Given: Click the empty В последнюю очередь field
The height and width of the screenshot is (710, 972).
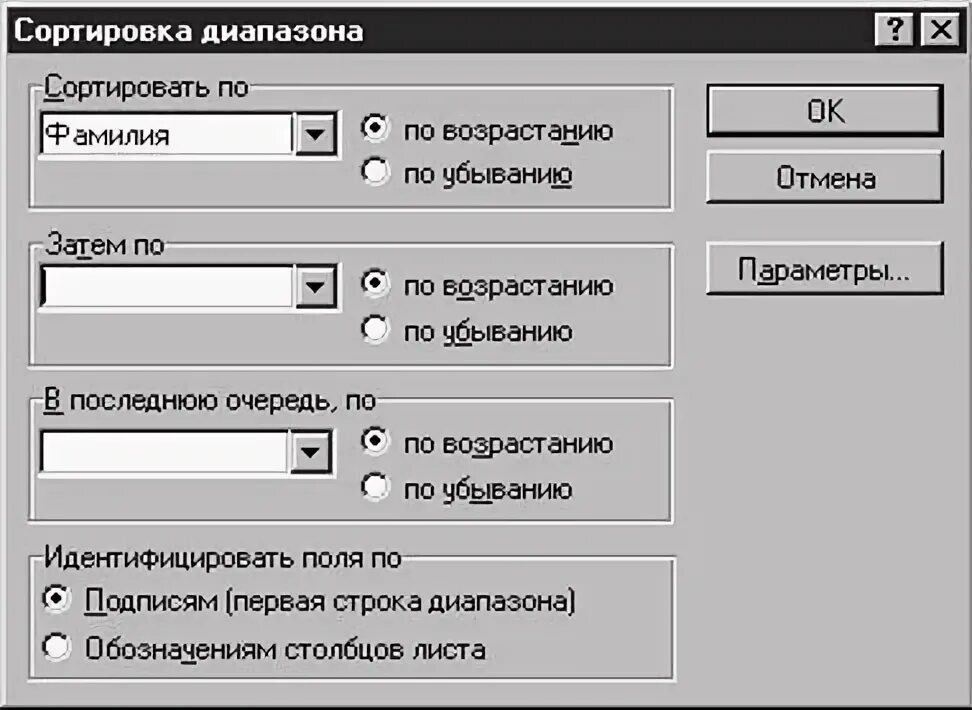Looking at the screenshot, I should pyautogui.click(x=164, y=451).
